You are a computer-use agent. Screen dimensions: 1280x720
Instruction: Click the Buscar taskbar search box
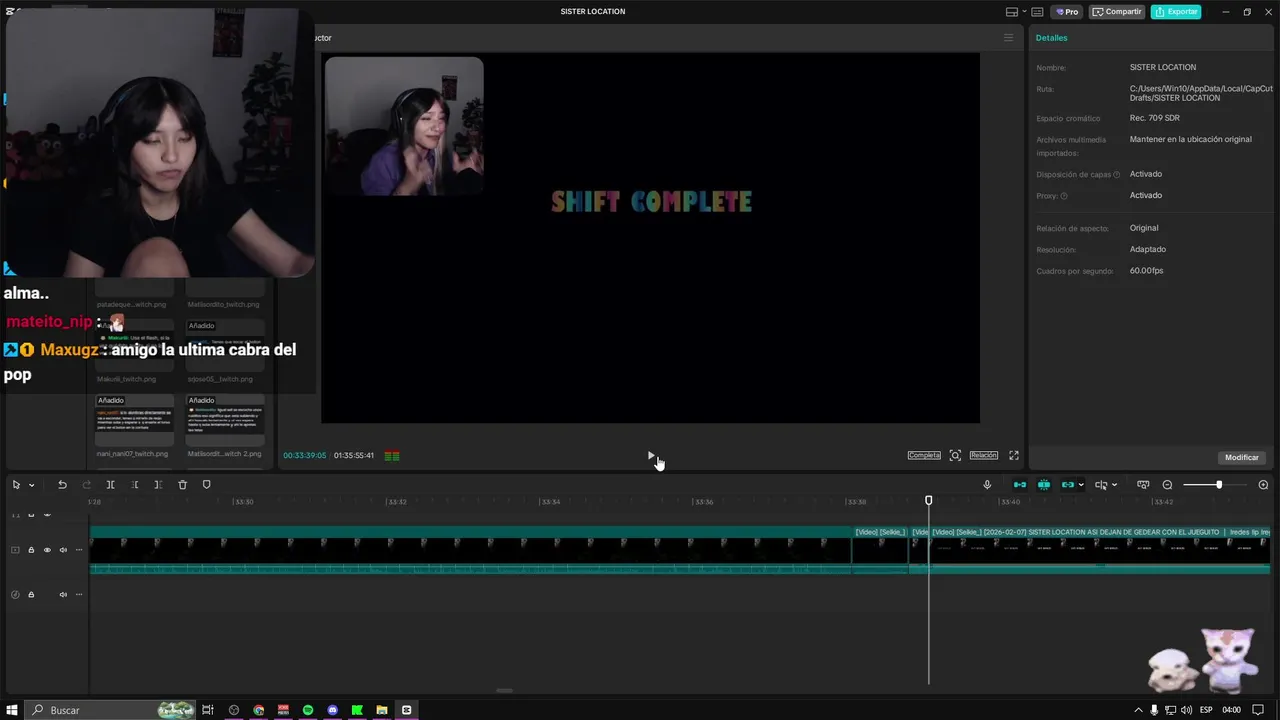pyautogui.click(x=110, y=710)
